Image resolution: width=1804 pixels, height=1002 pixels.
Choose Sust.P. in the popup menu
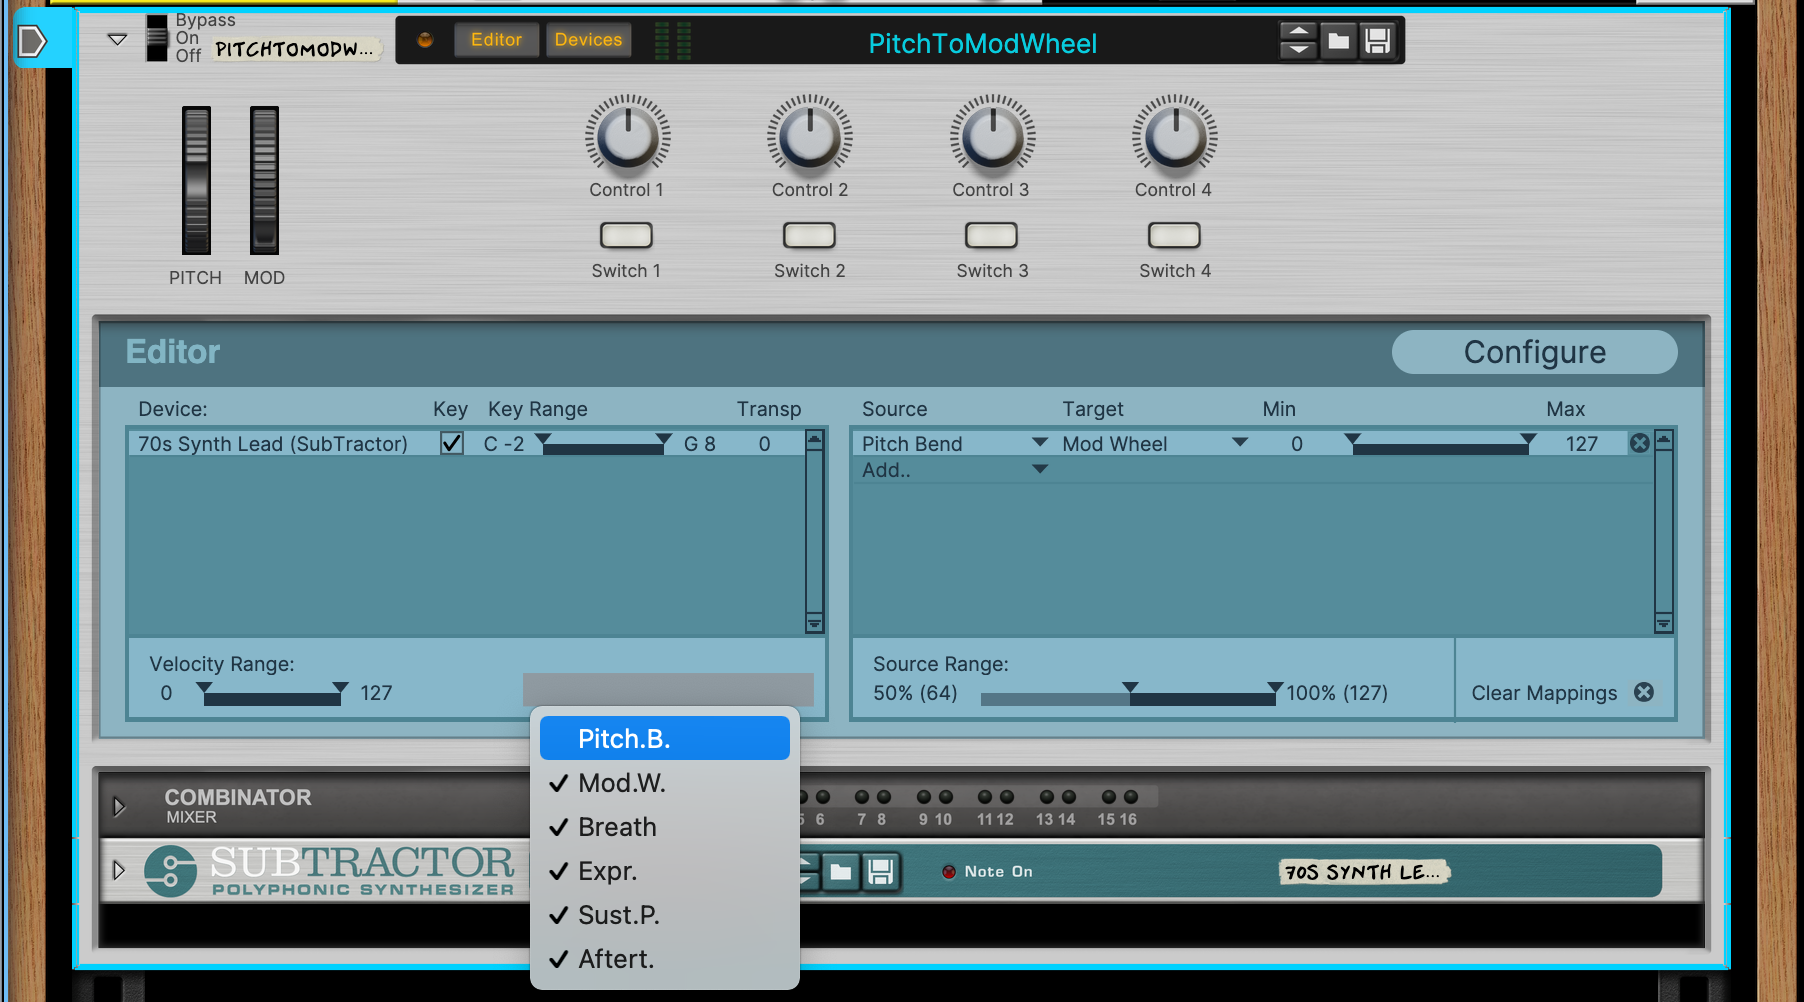point(665,915)
